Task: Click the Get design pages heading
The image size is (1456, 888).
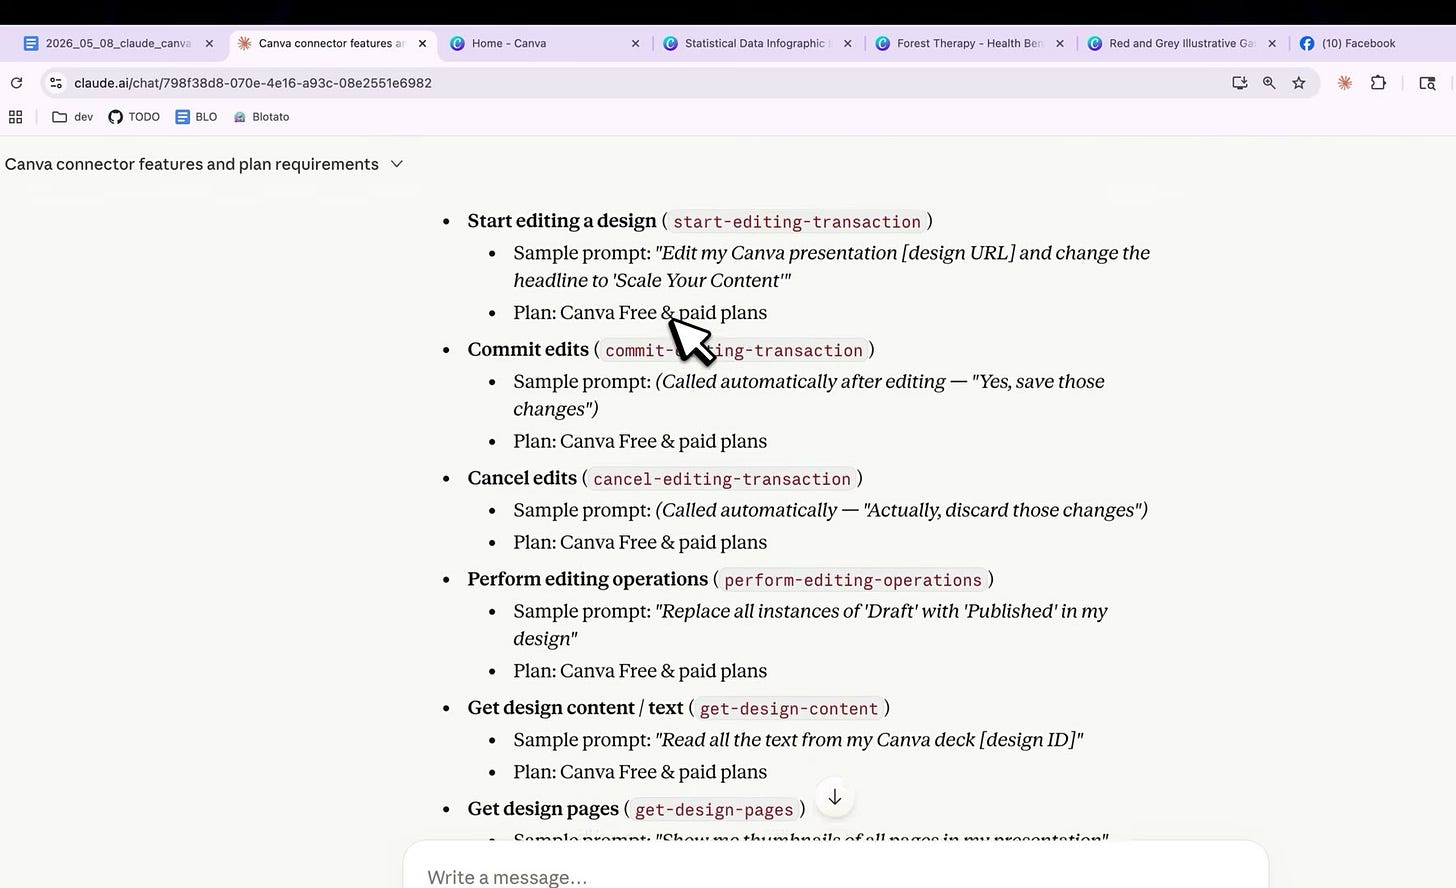Action: coord(543,809)
